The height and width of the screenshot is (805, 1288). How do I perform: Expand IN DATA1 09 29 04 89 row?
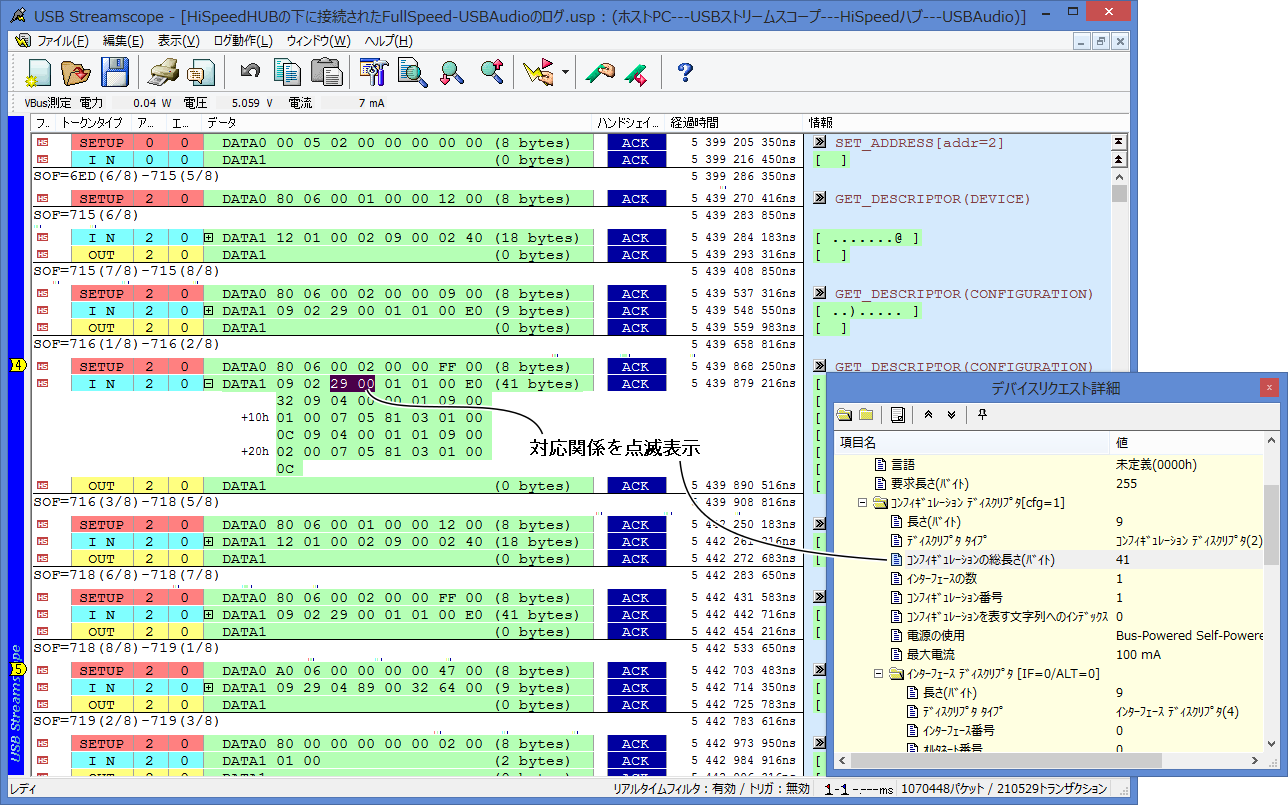coord(209,688)
